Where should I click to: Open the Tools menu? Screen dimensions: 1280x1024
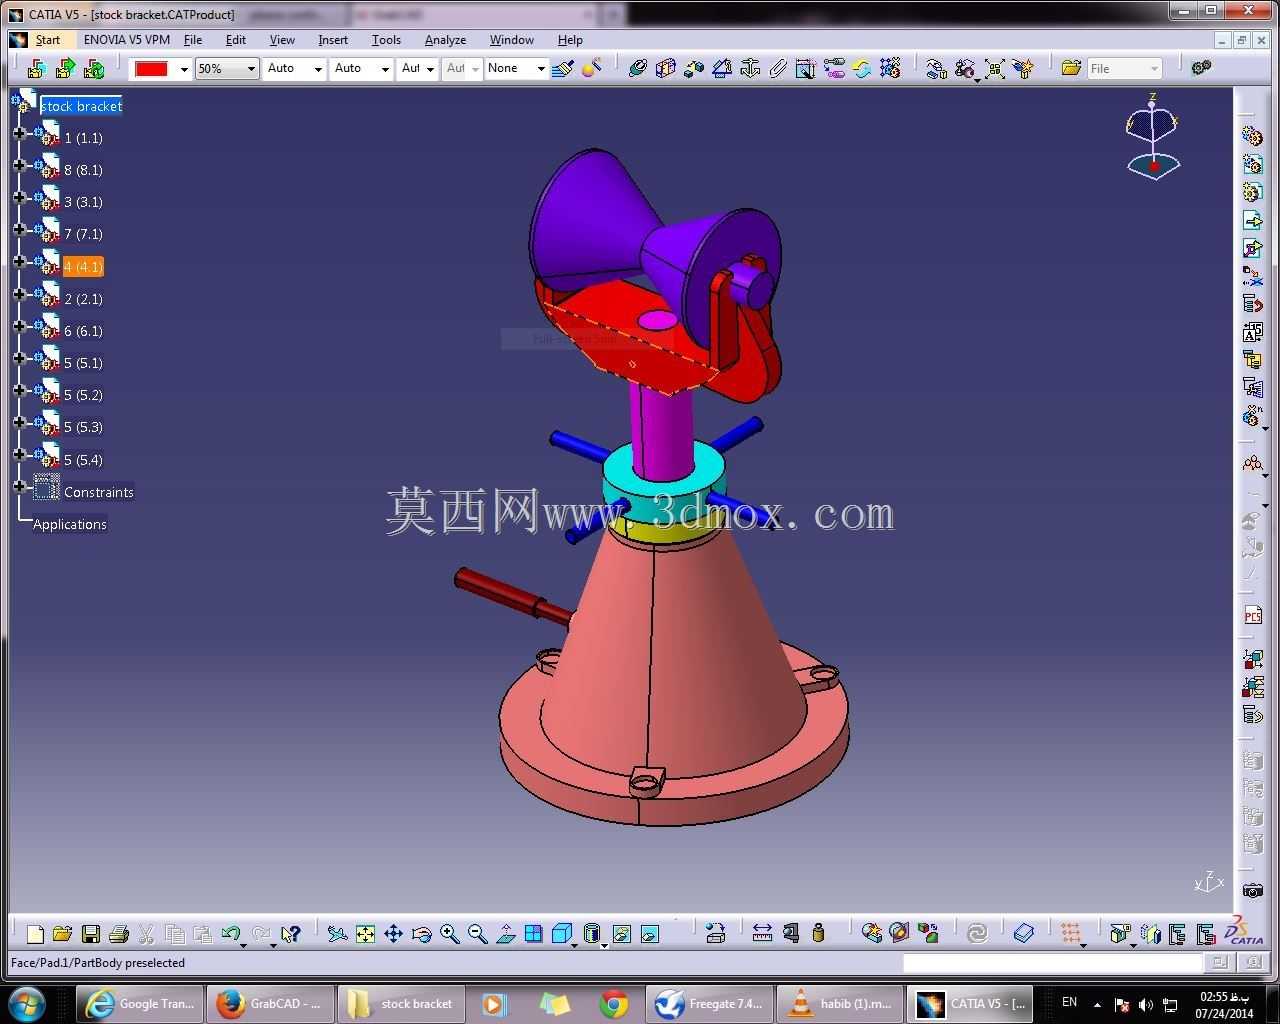(386, 40)
